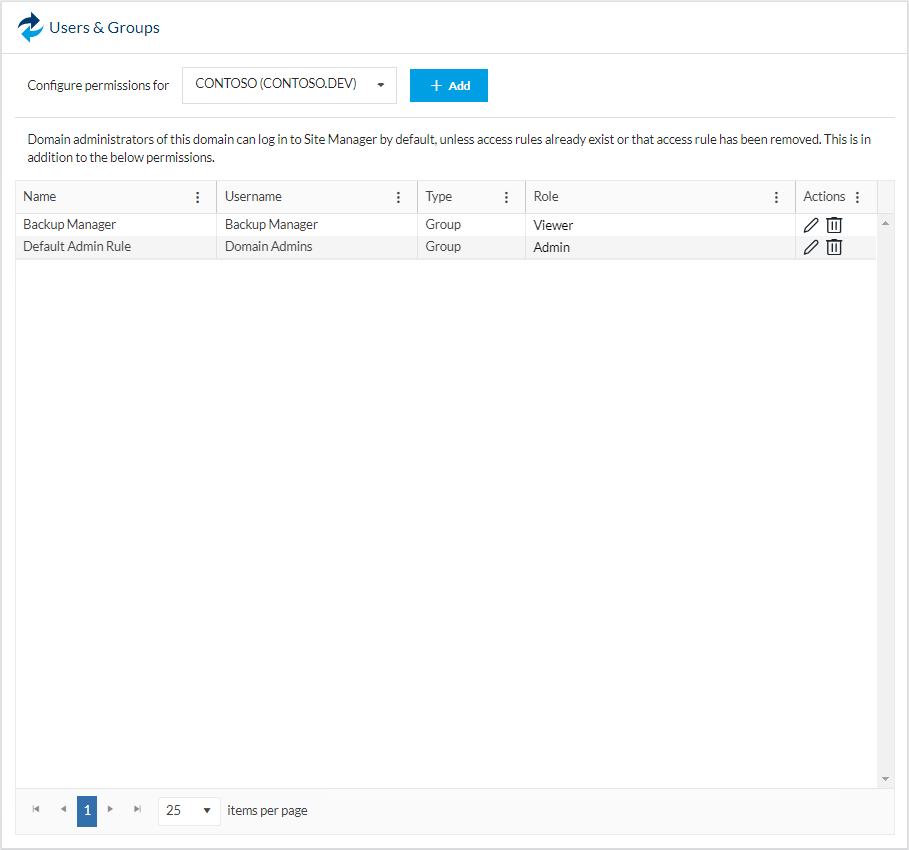Open Username column options menu
Screen dimensions: 909x850
tap(398, 197)
